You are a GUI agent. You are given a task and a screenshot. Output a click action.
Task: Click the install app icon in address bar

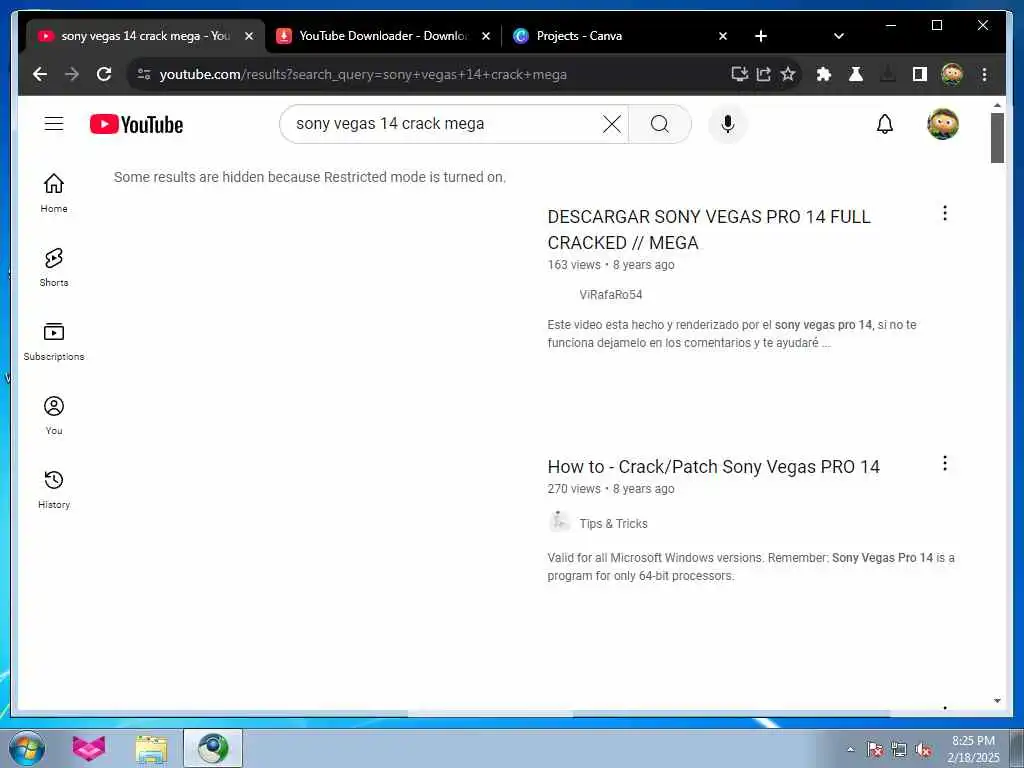(x=739, y=74)
